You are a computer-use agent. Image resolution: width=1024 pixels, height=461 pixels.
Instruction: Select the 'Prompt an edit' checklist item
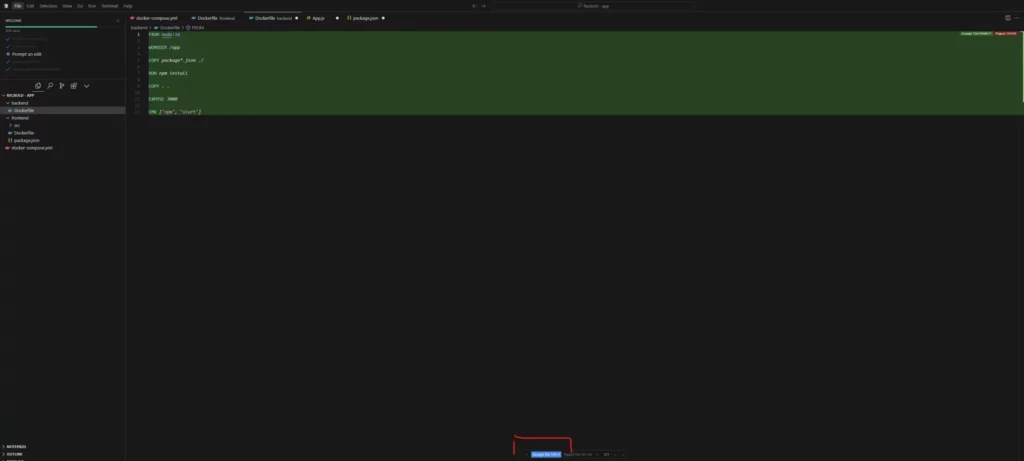click(27, 53)
